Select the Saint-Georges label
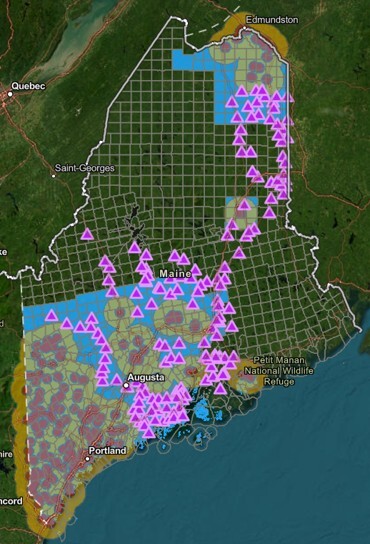Viewport: 370px width, 544px height. coord(85,168)
